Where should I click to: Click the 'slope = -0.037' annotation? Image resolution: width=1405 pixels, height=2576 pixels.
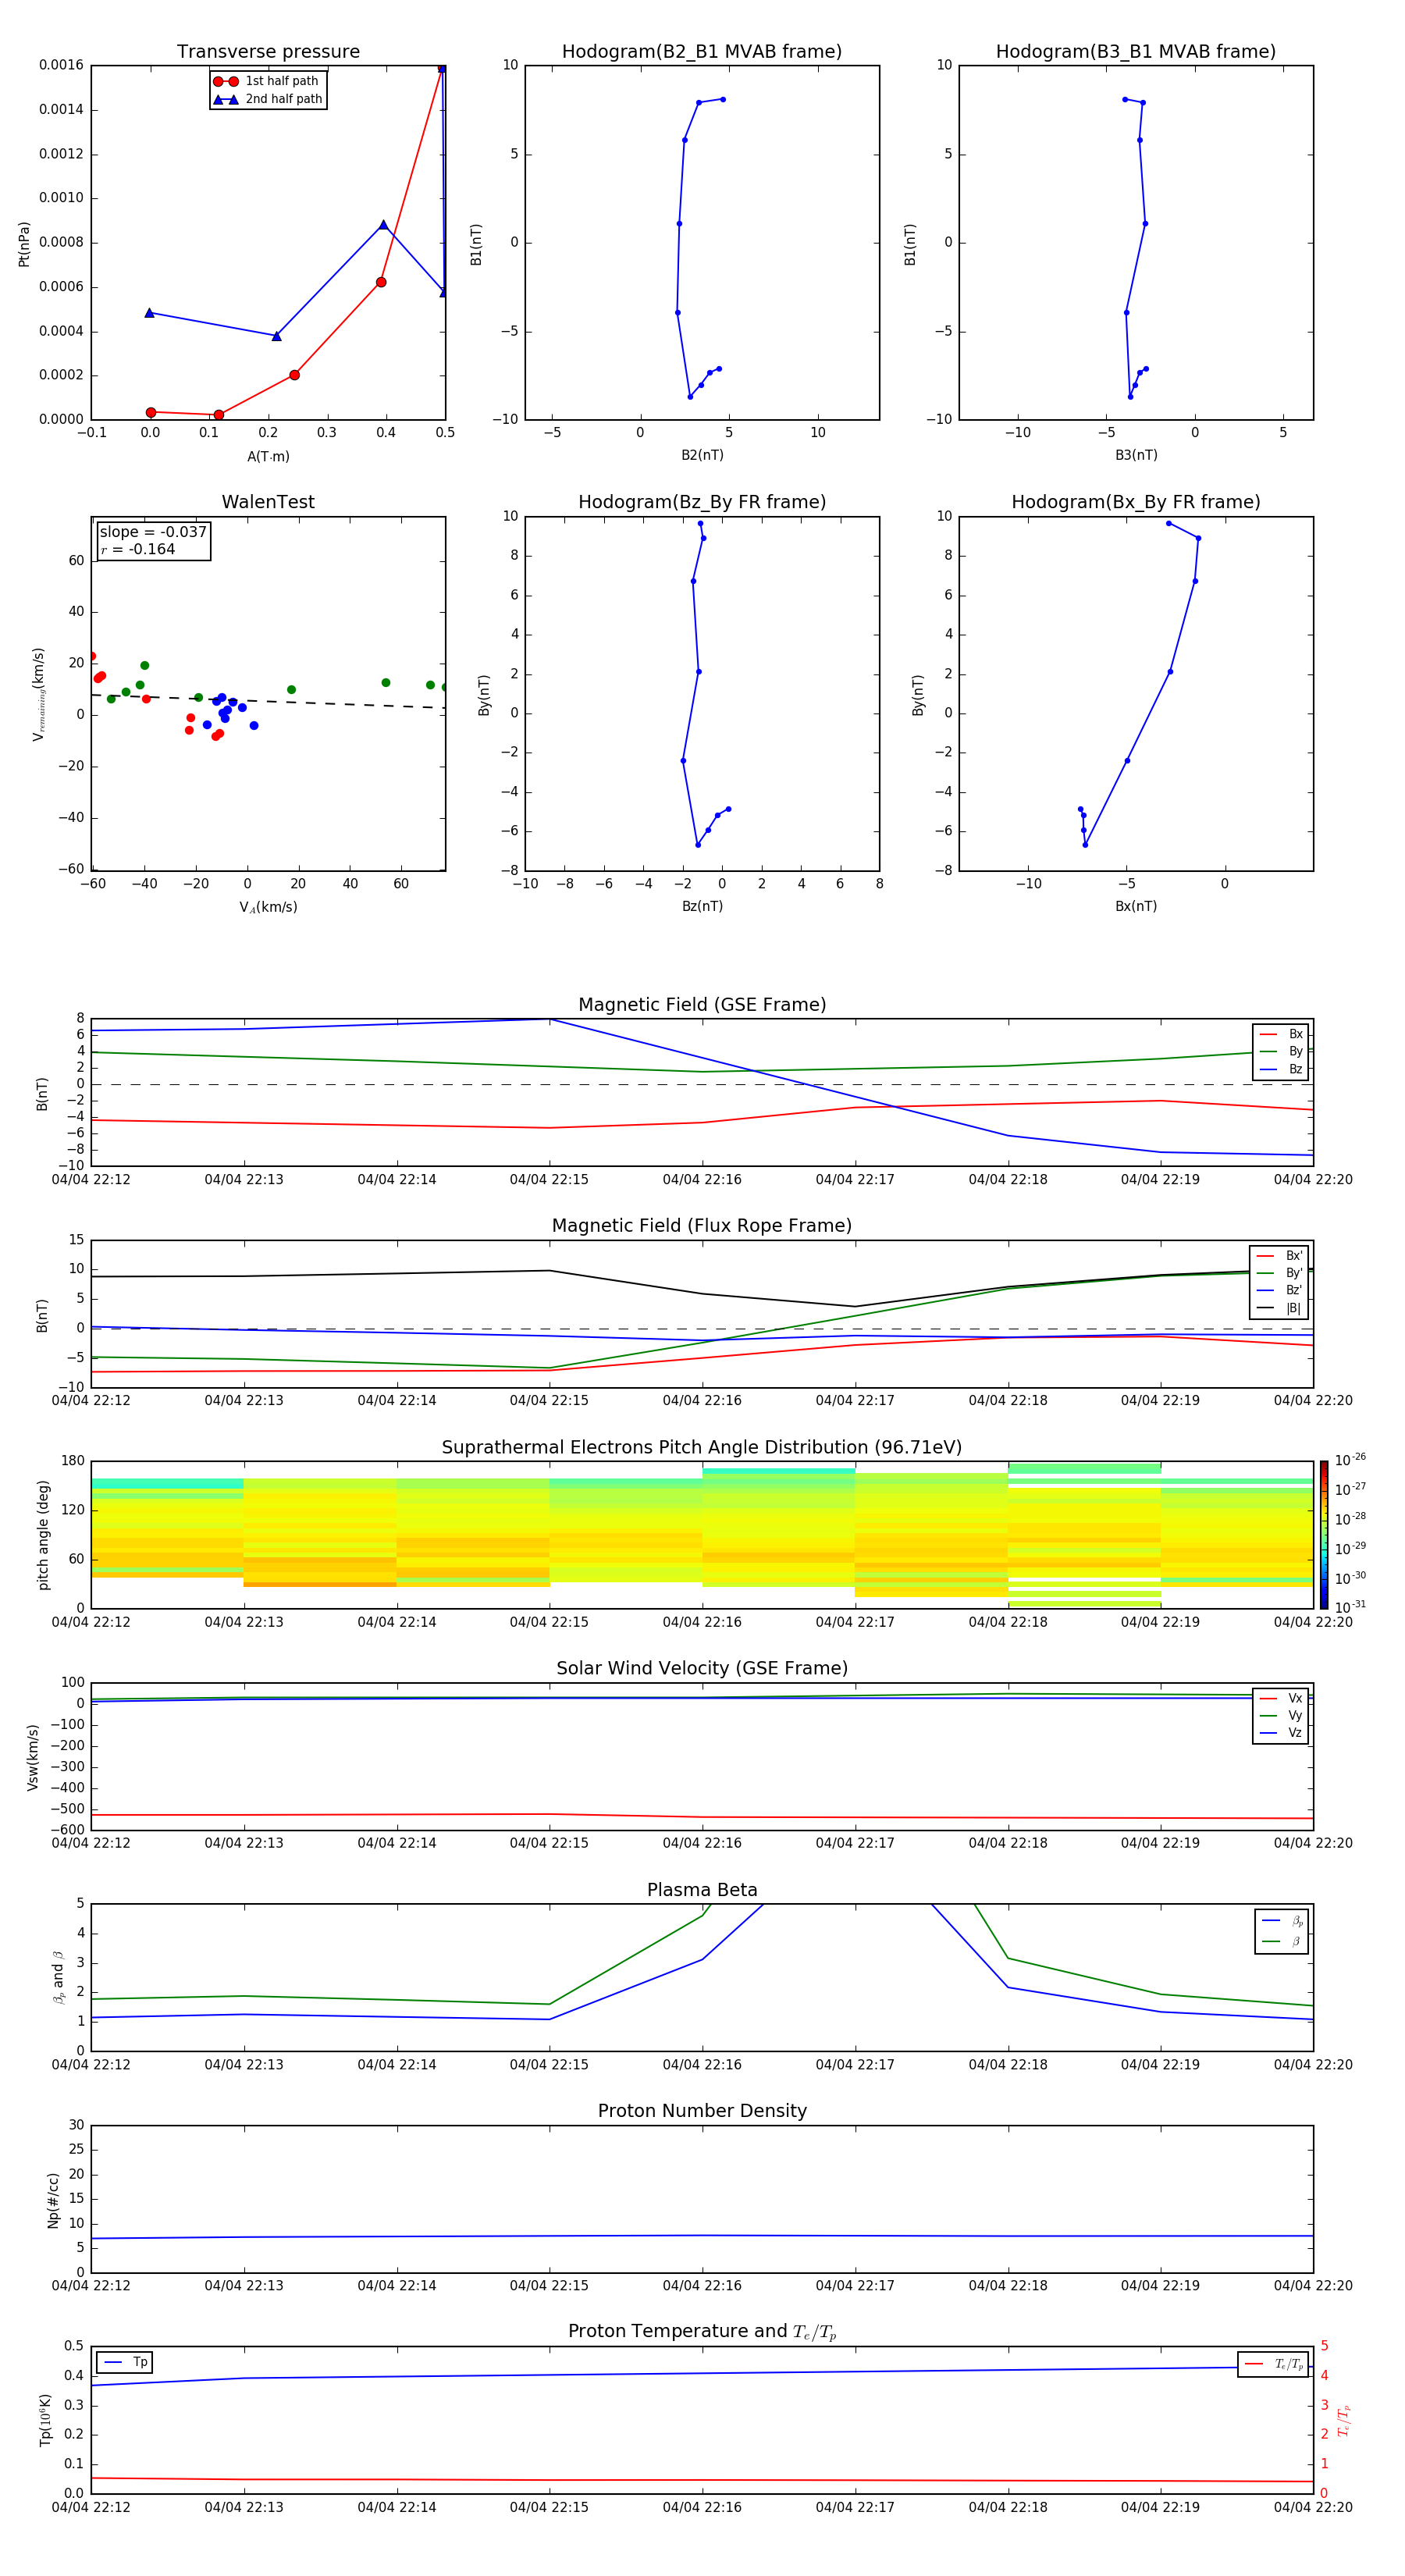(x=153, y=532)
